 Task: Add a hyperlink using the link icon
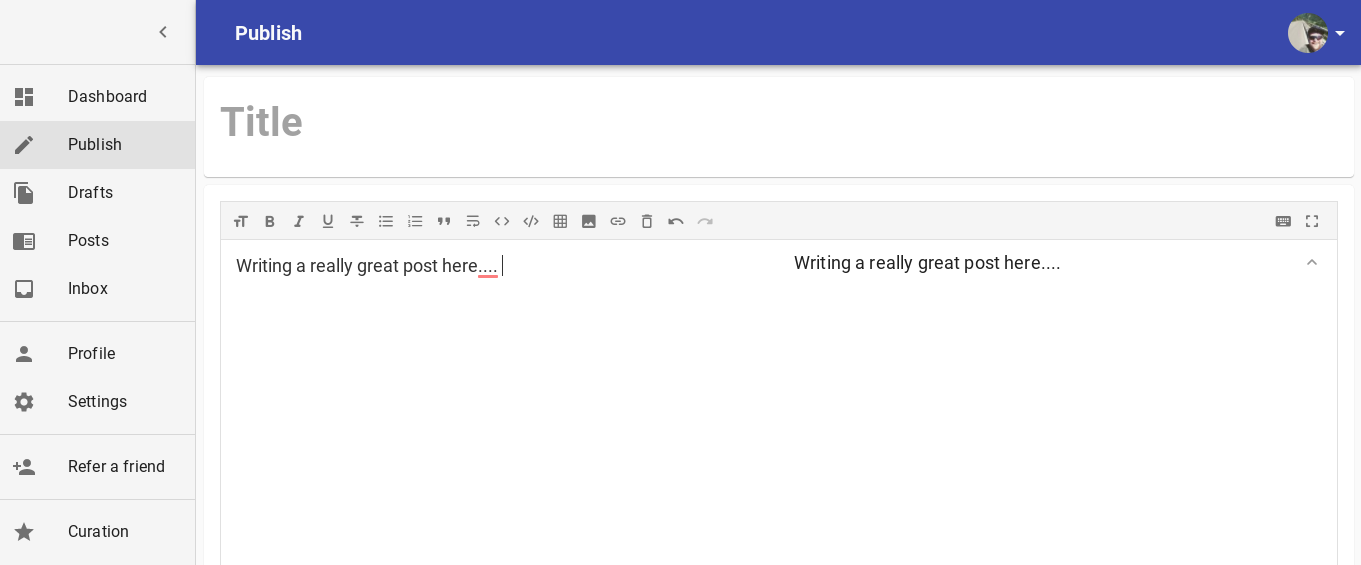coord(618,221)
